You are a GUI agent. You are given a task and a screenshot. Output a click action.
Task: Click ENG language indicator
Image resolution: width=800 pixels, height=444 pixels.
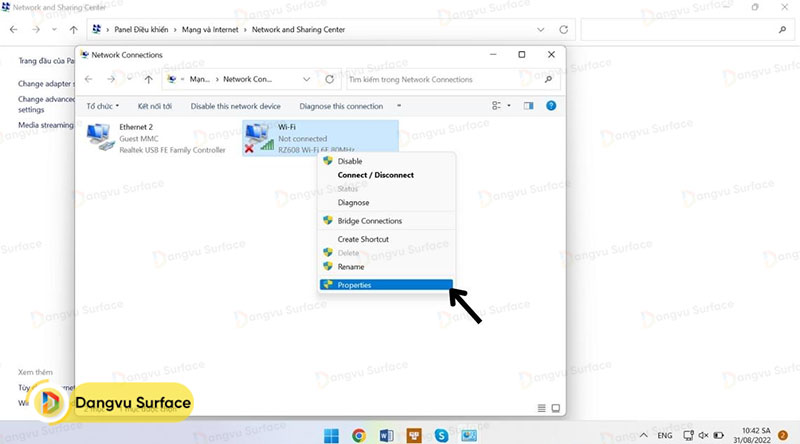click(664, 435)
